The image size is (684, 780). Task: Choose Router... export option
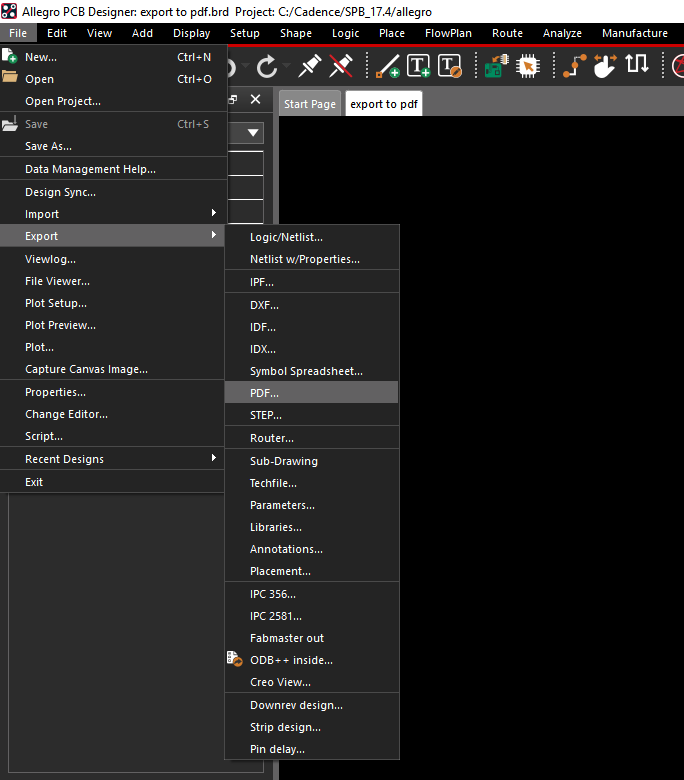pos(311,438)
